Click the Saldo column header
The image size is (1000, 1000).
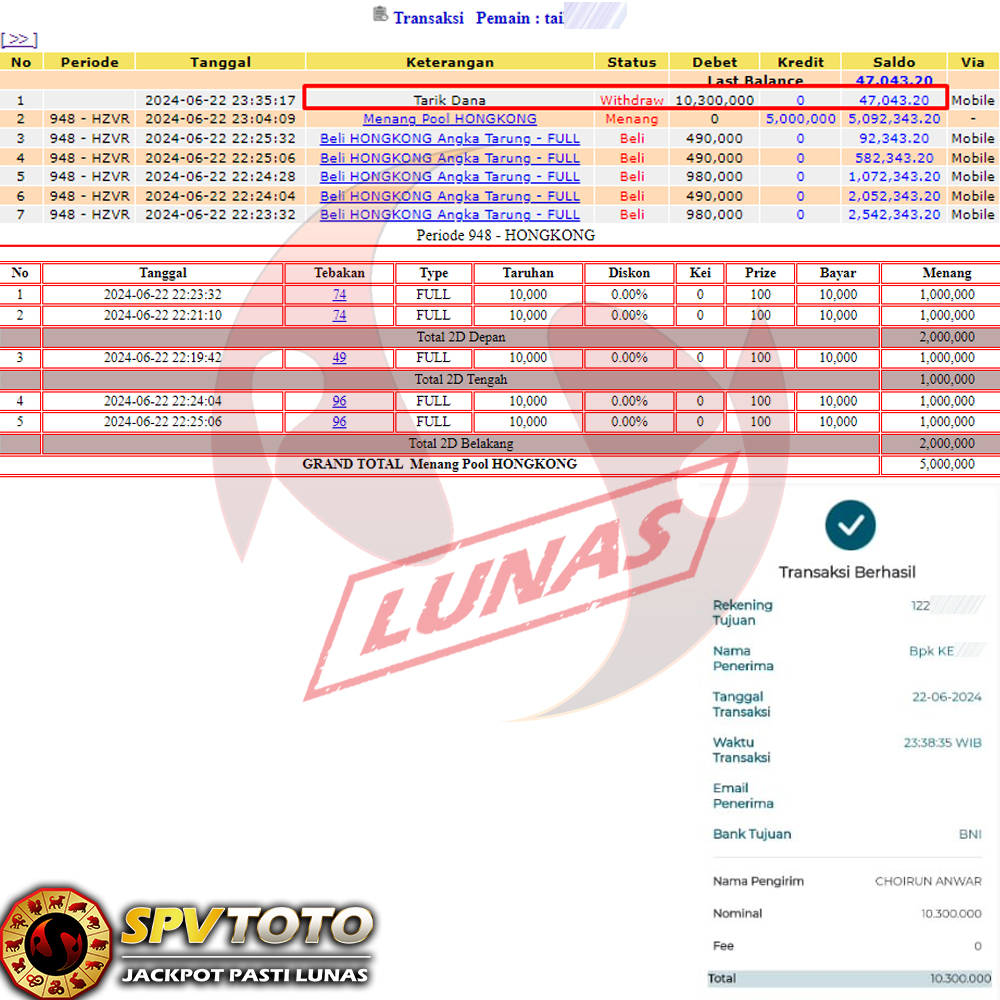(x=893, y=62)
